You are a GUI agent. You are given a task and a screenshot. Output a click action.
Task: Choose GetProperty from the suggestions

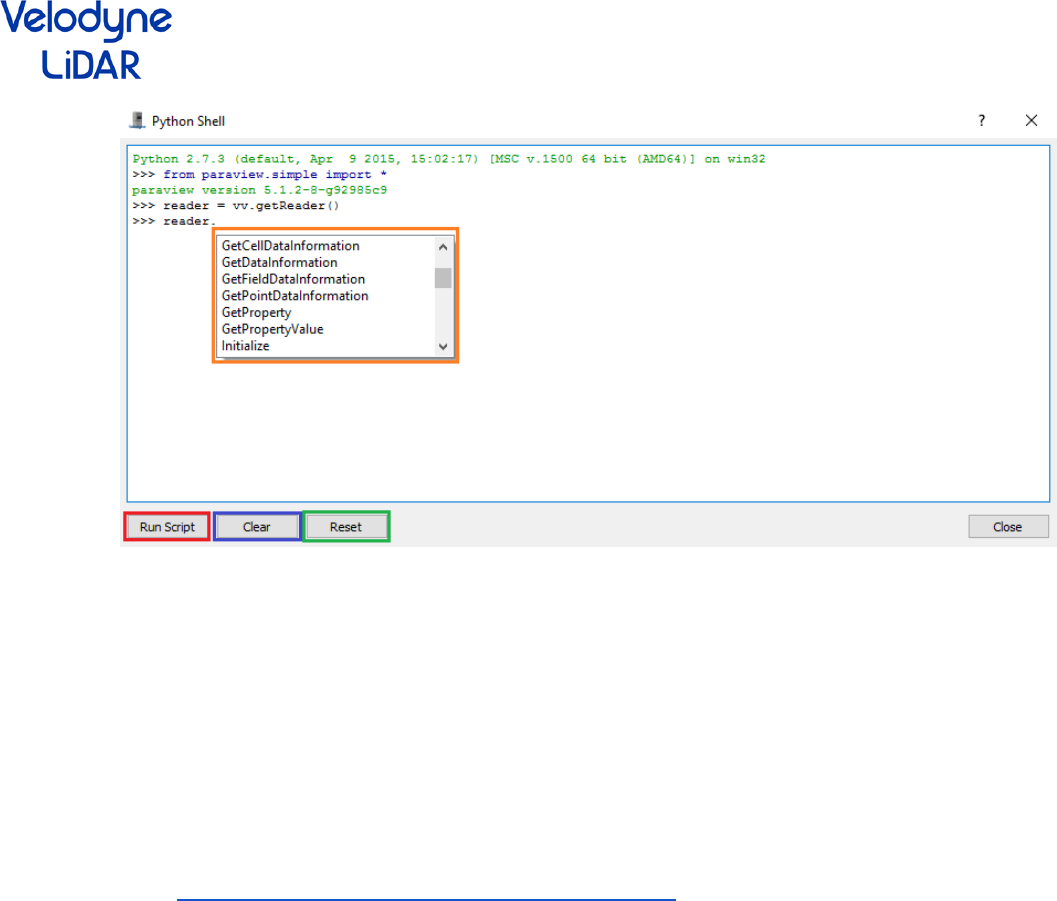256,313
